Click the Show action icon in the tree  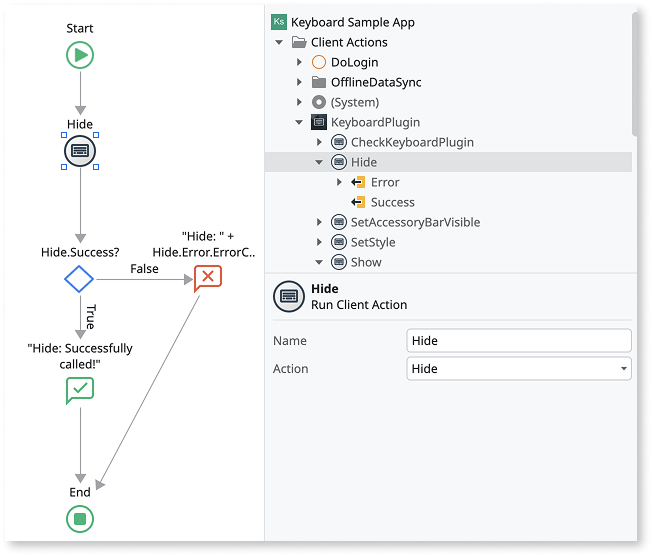(x=339, y=262)
